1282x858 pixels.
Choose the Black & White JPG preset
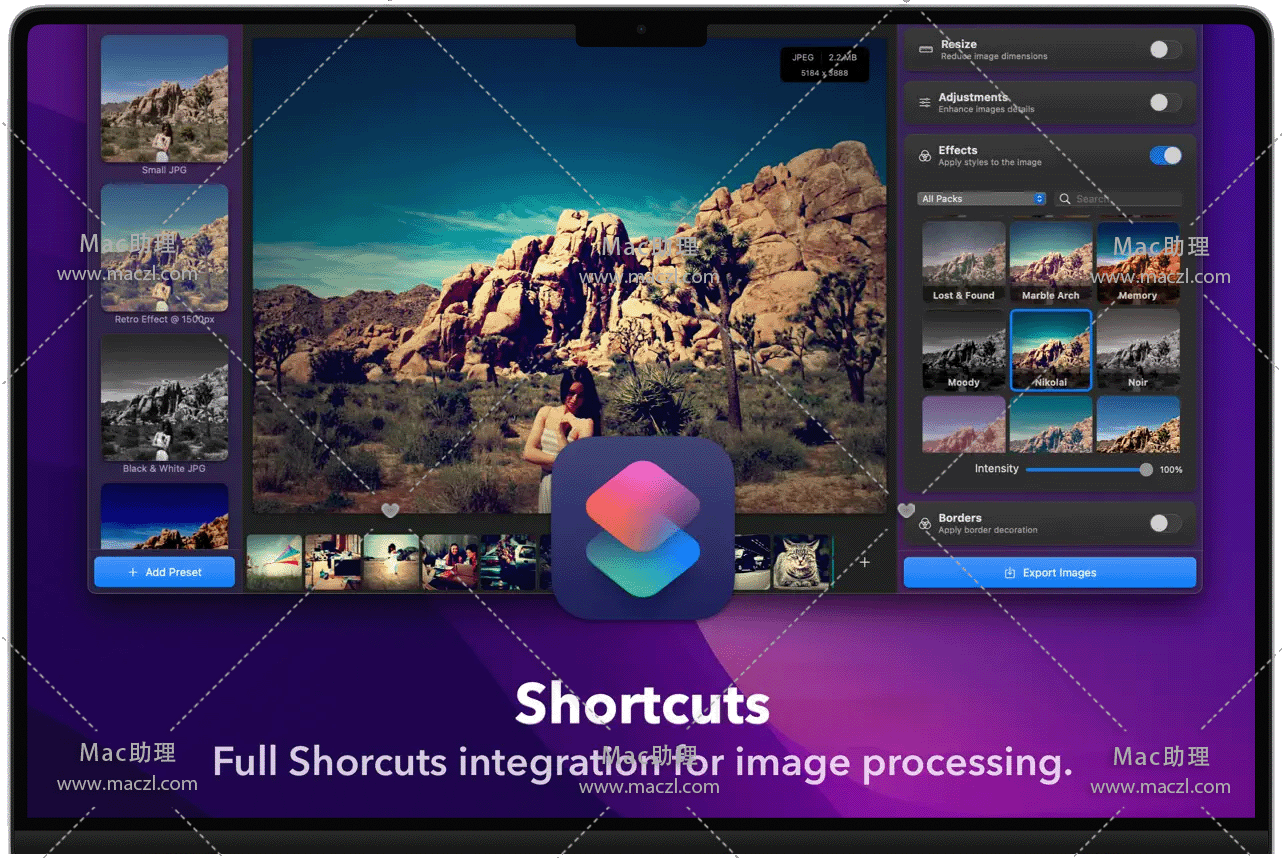point(165,397)
